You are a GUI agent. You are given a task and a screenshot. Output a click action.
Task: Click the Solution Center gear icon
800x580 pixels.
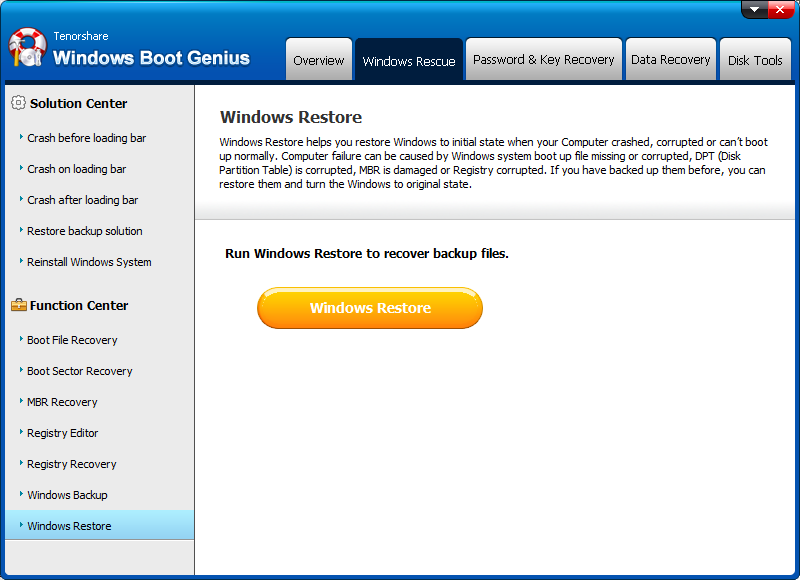pos(18,103)
